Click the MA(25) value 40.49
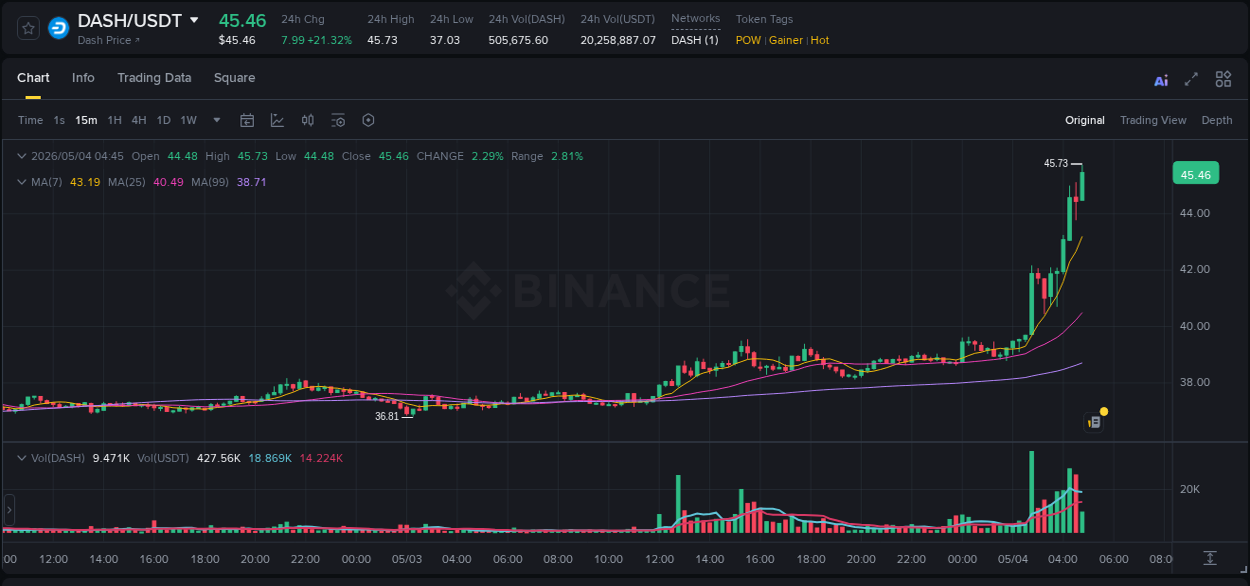 (x=168, y=182)
